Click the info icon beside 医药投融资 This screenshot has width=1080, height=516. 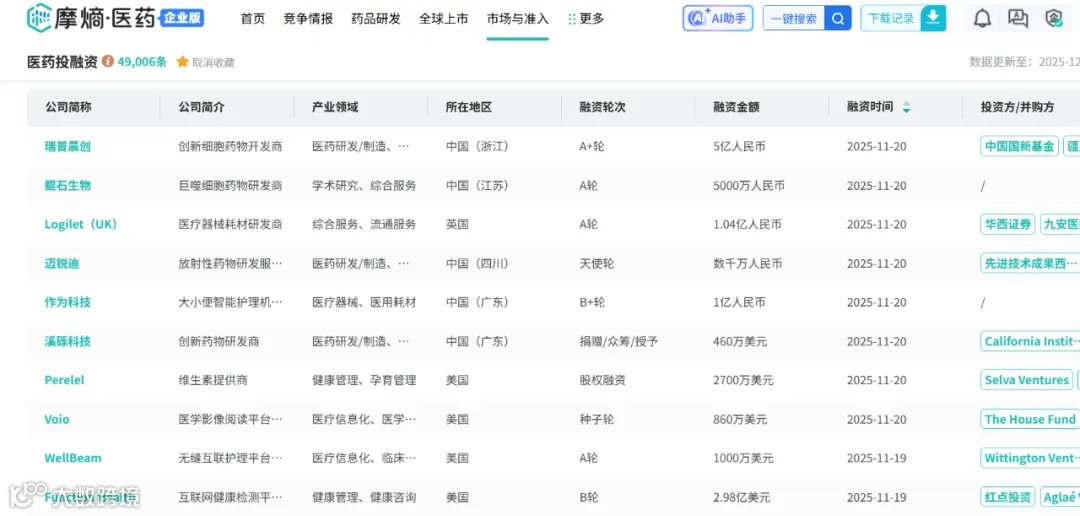click(x=107, y=61)
